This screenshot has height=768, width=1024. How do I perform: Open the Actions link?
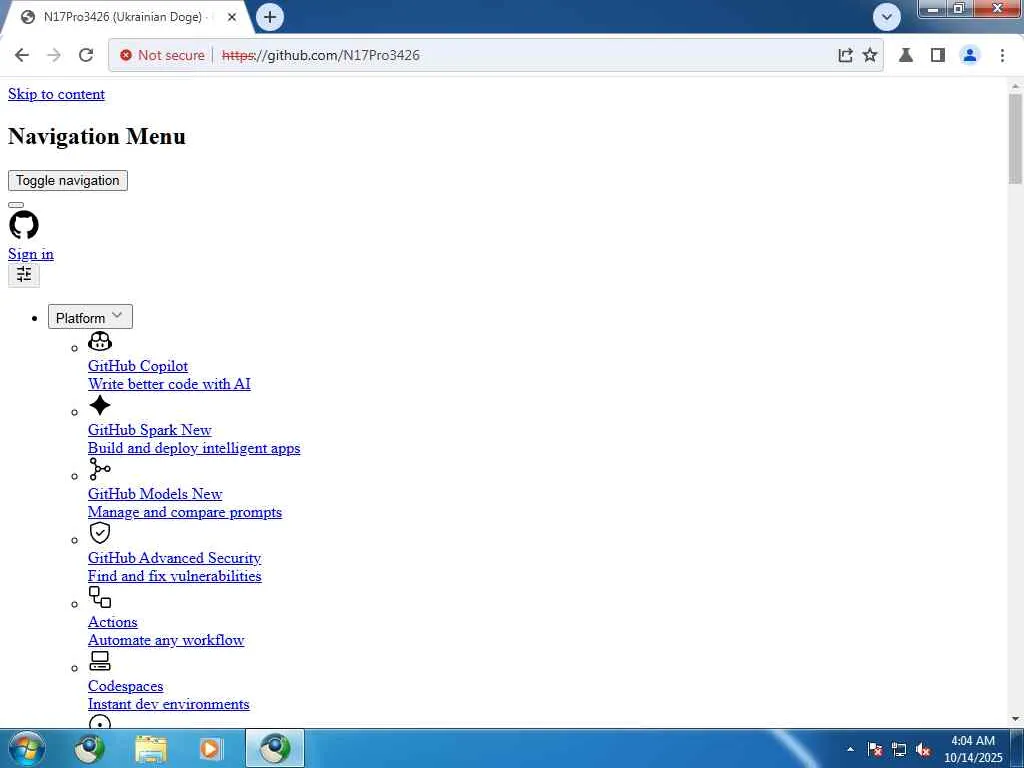(112, 622)
